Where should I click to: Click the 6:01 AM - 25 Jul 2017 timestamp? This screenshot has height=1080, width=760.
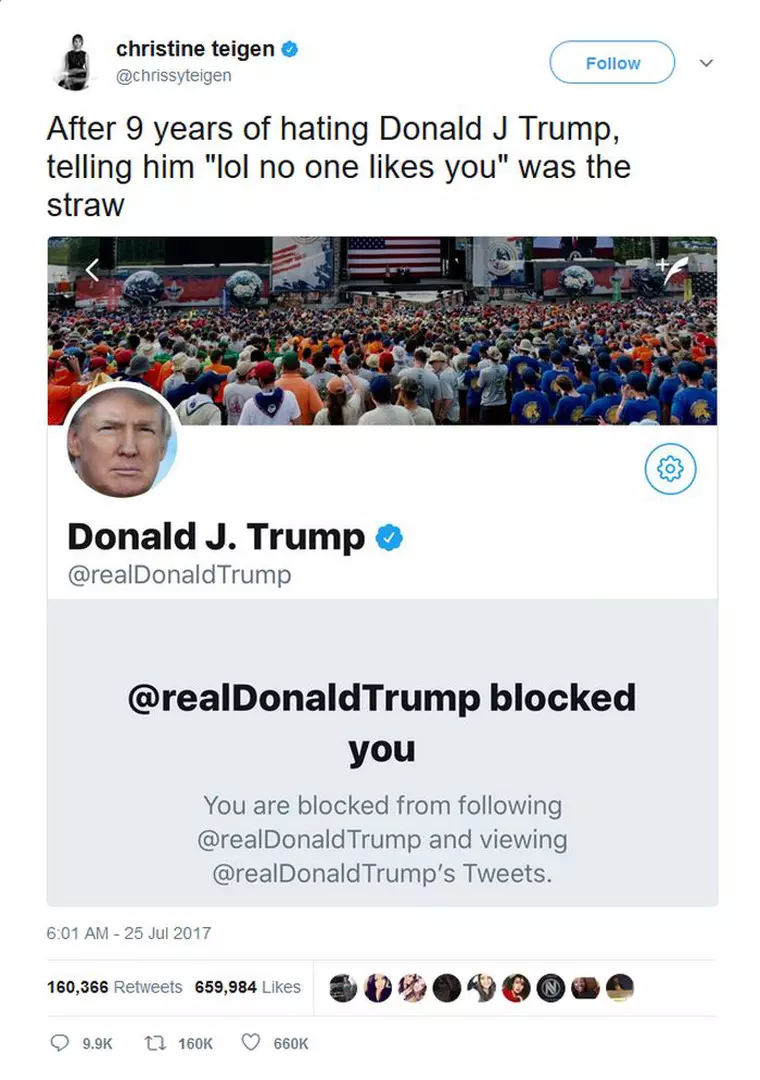tap(129, 933)
